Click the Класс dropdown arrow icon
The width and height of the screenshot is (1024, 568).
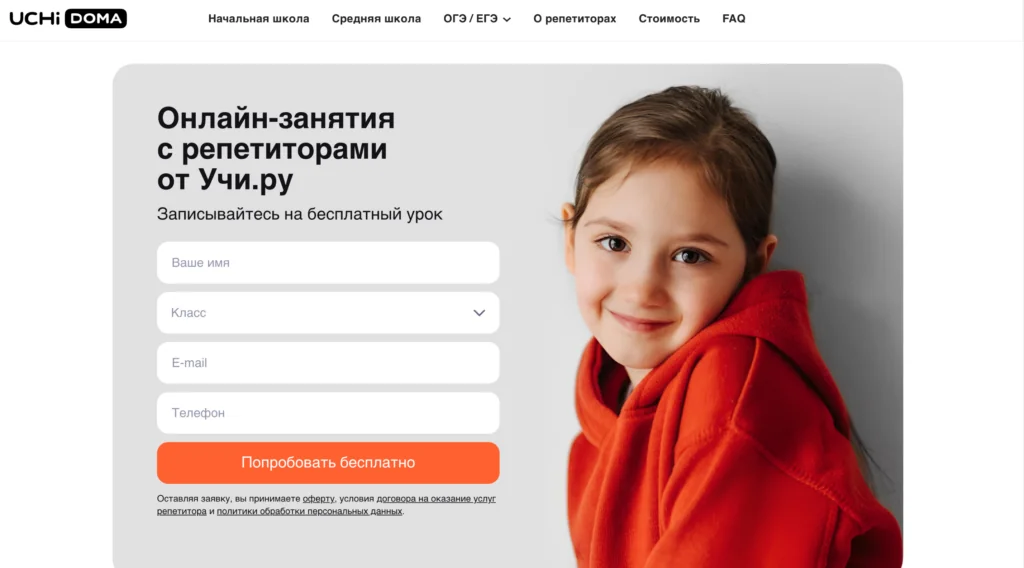[479, 313]
